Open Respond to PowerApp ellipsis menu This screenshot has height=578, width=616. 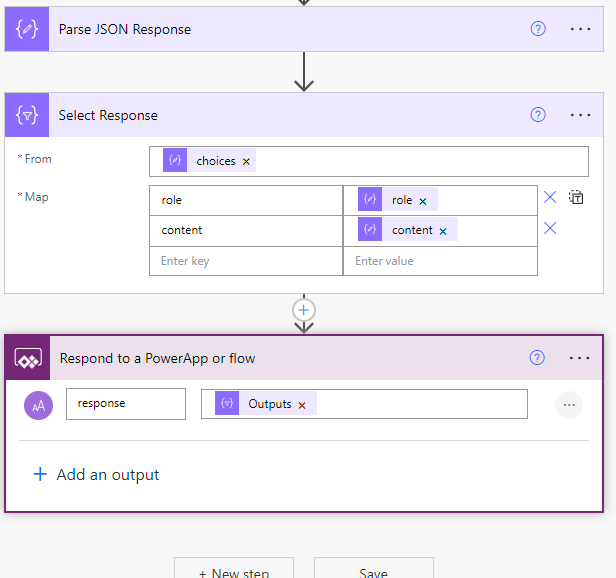(579, 358)
